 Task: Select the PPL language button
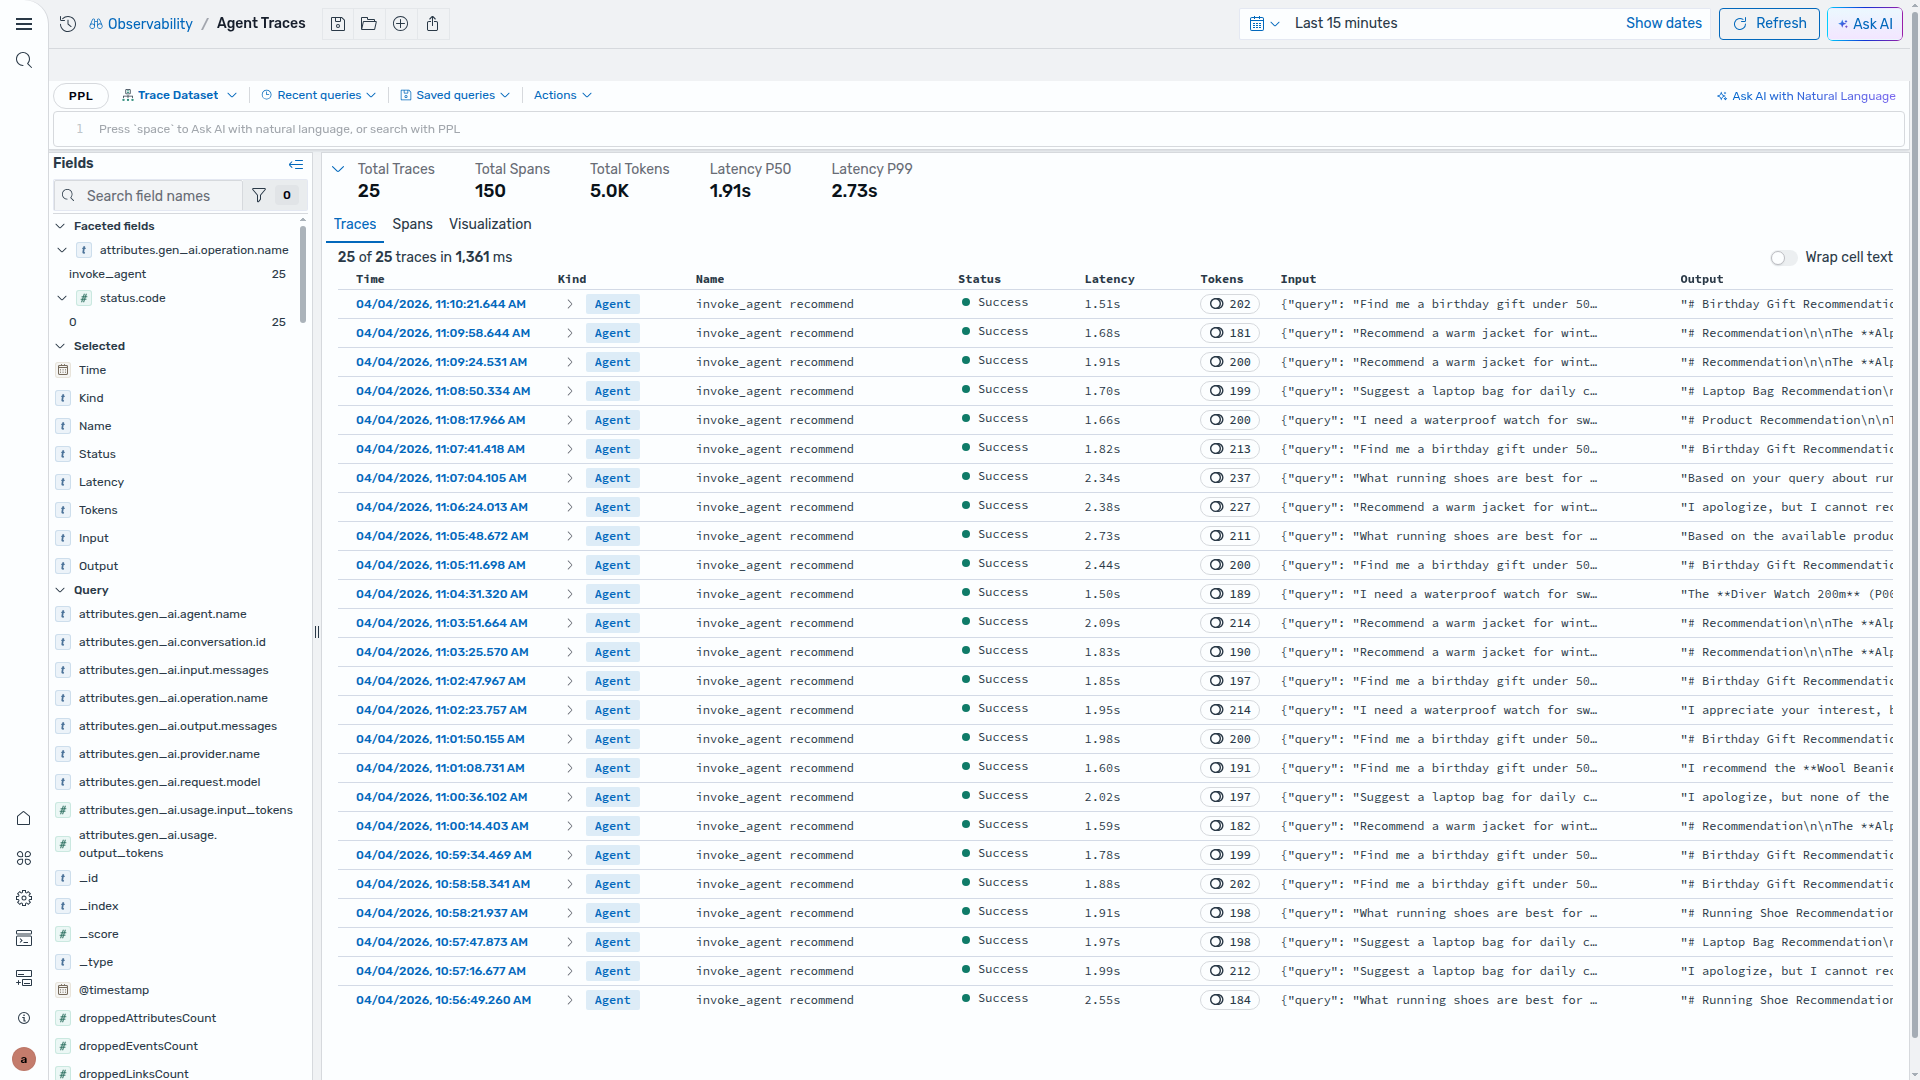click(x=81, y=96)
